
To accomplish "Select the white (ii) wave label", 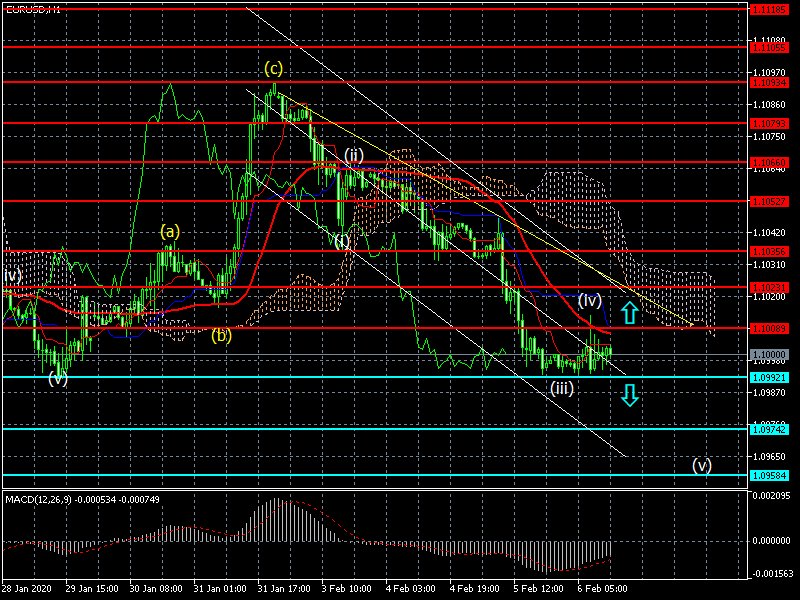I will [x=353, y=155].
